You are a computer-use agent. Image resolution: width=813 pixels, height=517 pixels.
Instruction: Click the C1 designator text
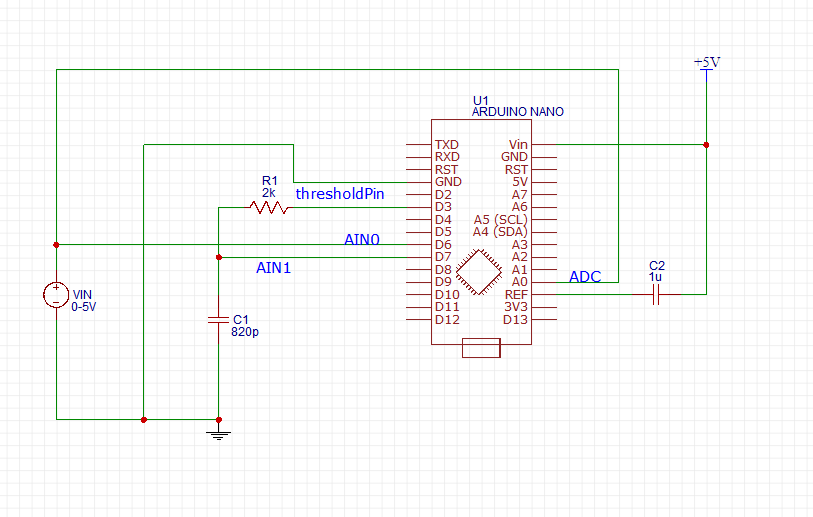pyautogui.click(x=241, y=319)
